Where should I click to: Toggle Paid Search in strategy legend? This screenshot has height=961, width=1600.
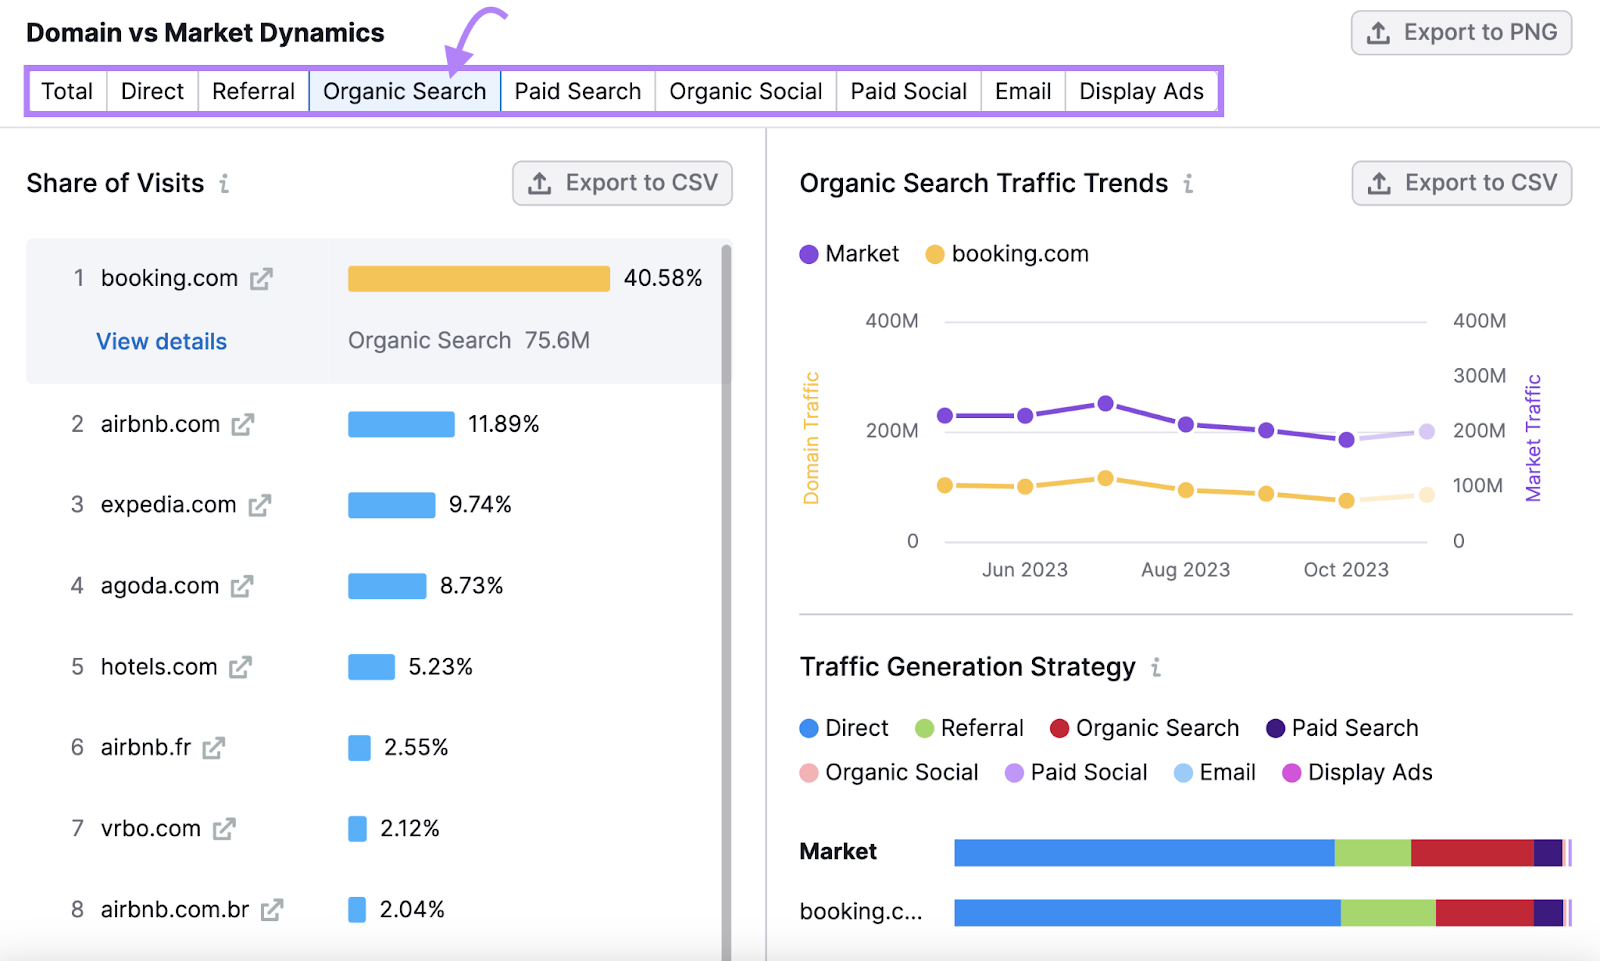[1342, 728]
